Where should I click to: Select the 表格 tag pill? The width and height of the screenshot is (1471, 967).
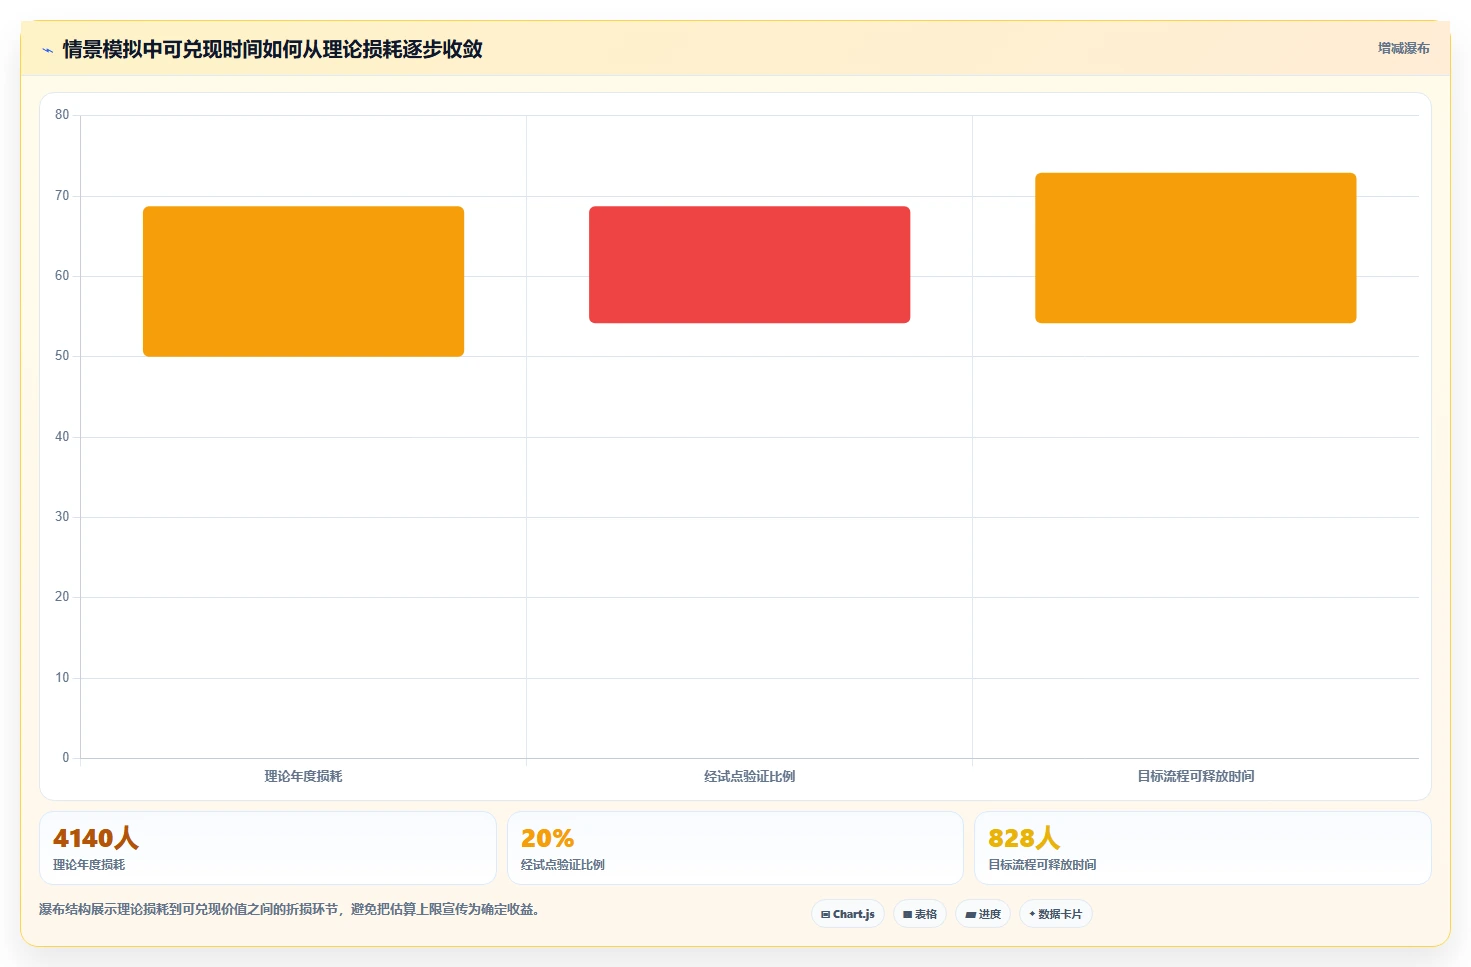click(920, 914)
